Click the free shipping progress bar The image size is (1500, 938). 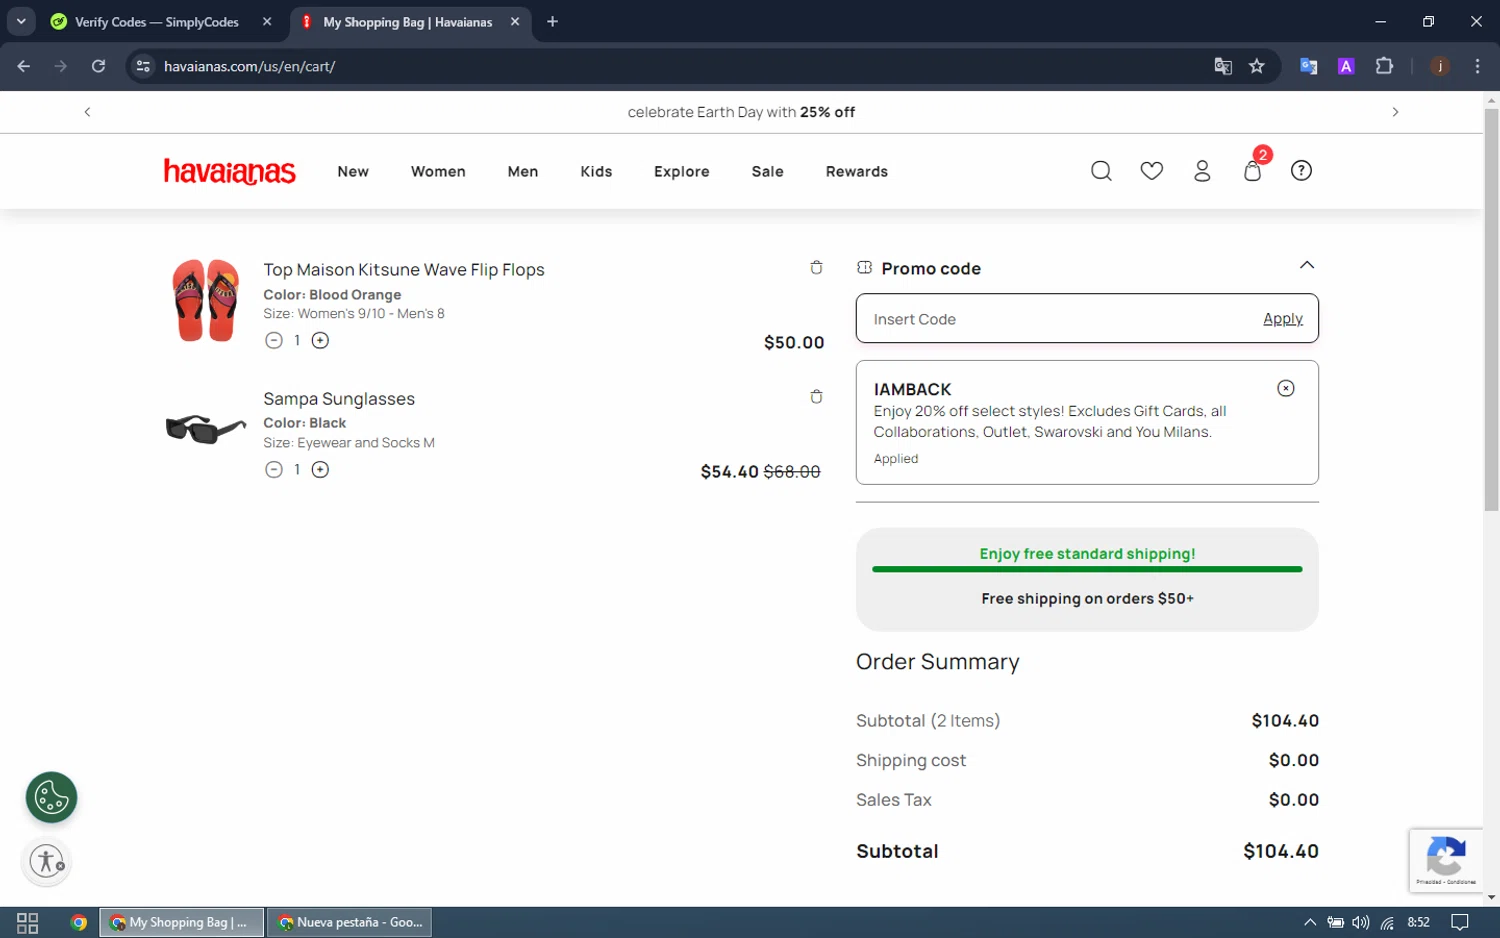[1087, 569]
